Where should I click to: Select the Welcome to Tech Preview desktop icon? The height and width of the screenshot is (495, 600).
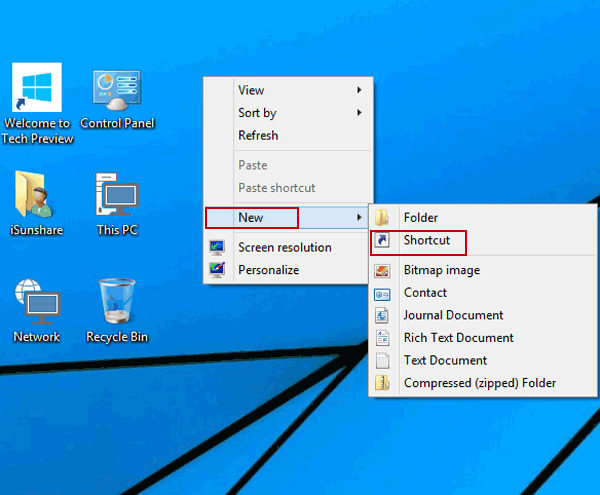coord(37,89)
